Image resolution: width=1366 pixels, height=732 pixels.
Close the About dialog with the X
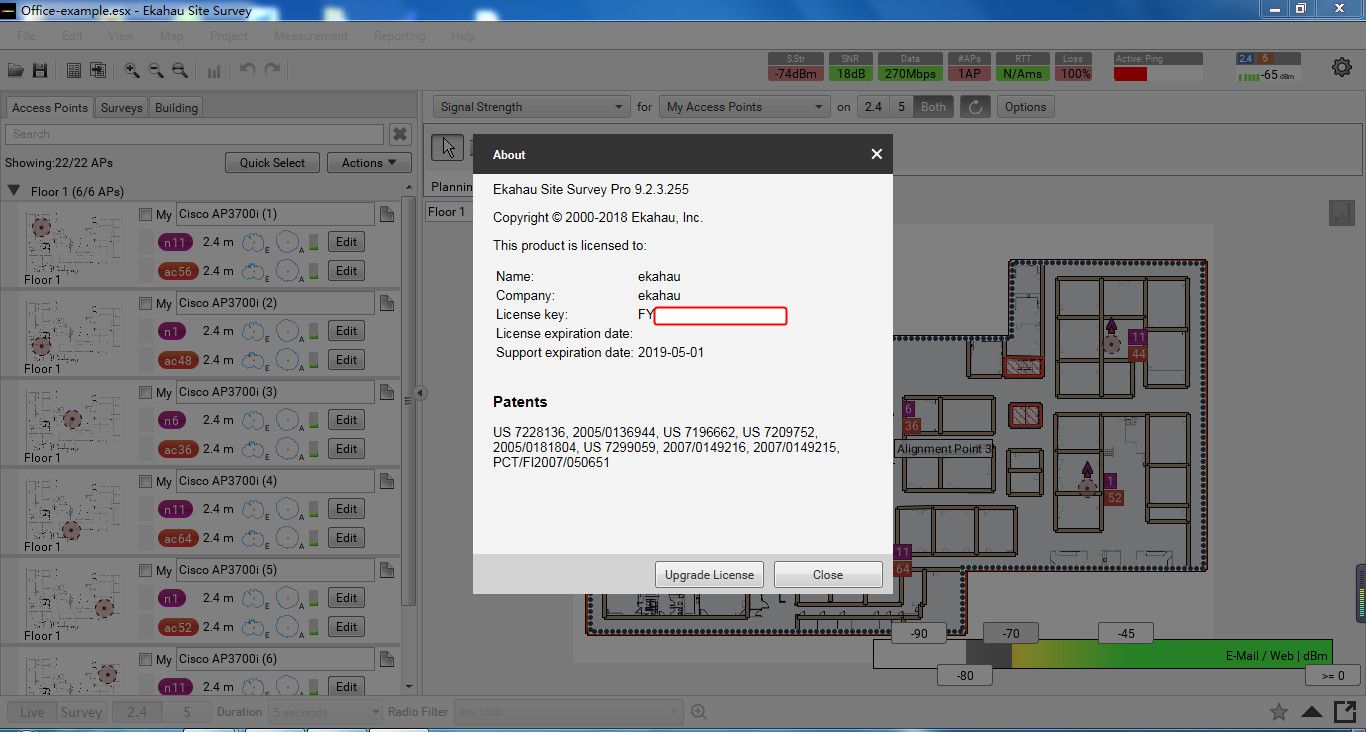pos(876,154)
